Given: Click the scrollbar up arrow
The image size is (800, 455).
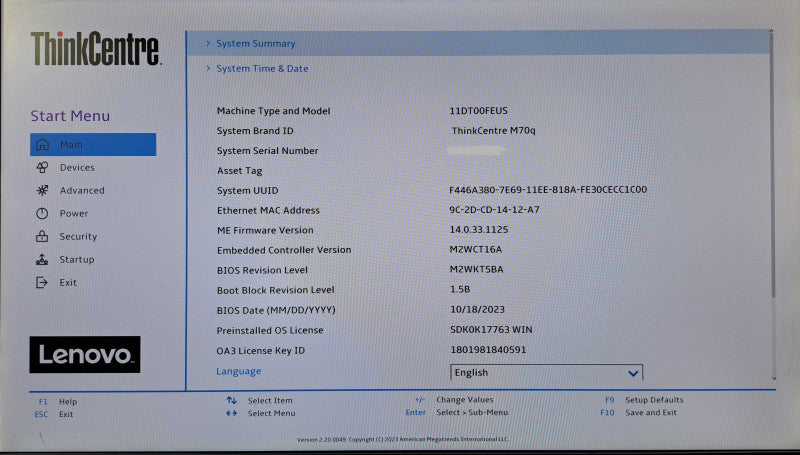Looking at the screenshot, I should click(x=771, y=32).
